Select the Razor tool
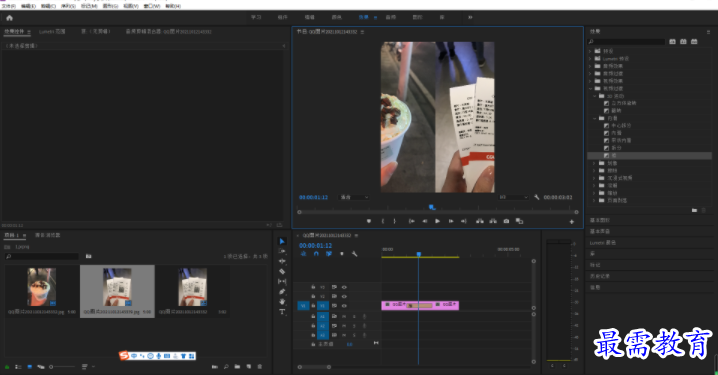 pos(282,271)
